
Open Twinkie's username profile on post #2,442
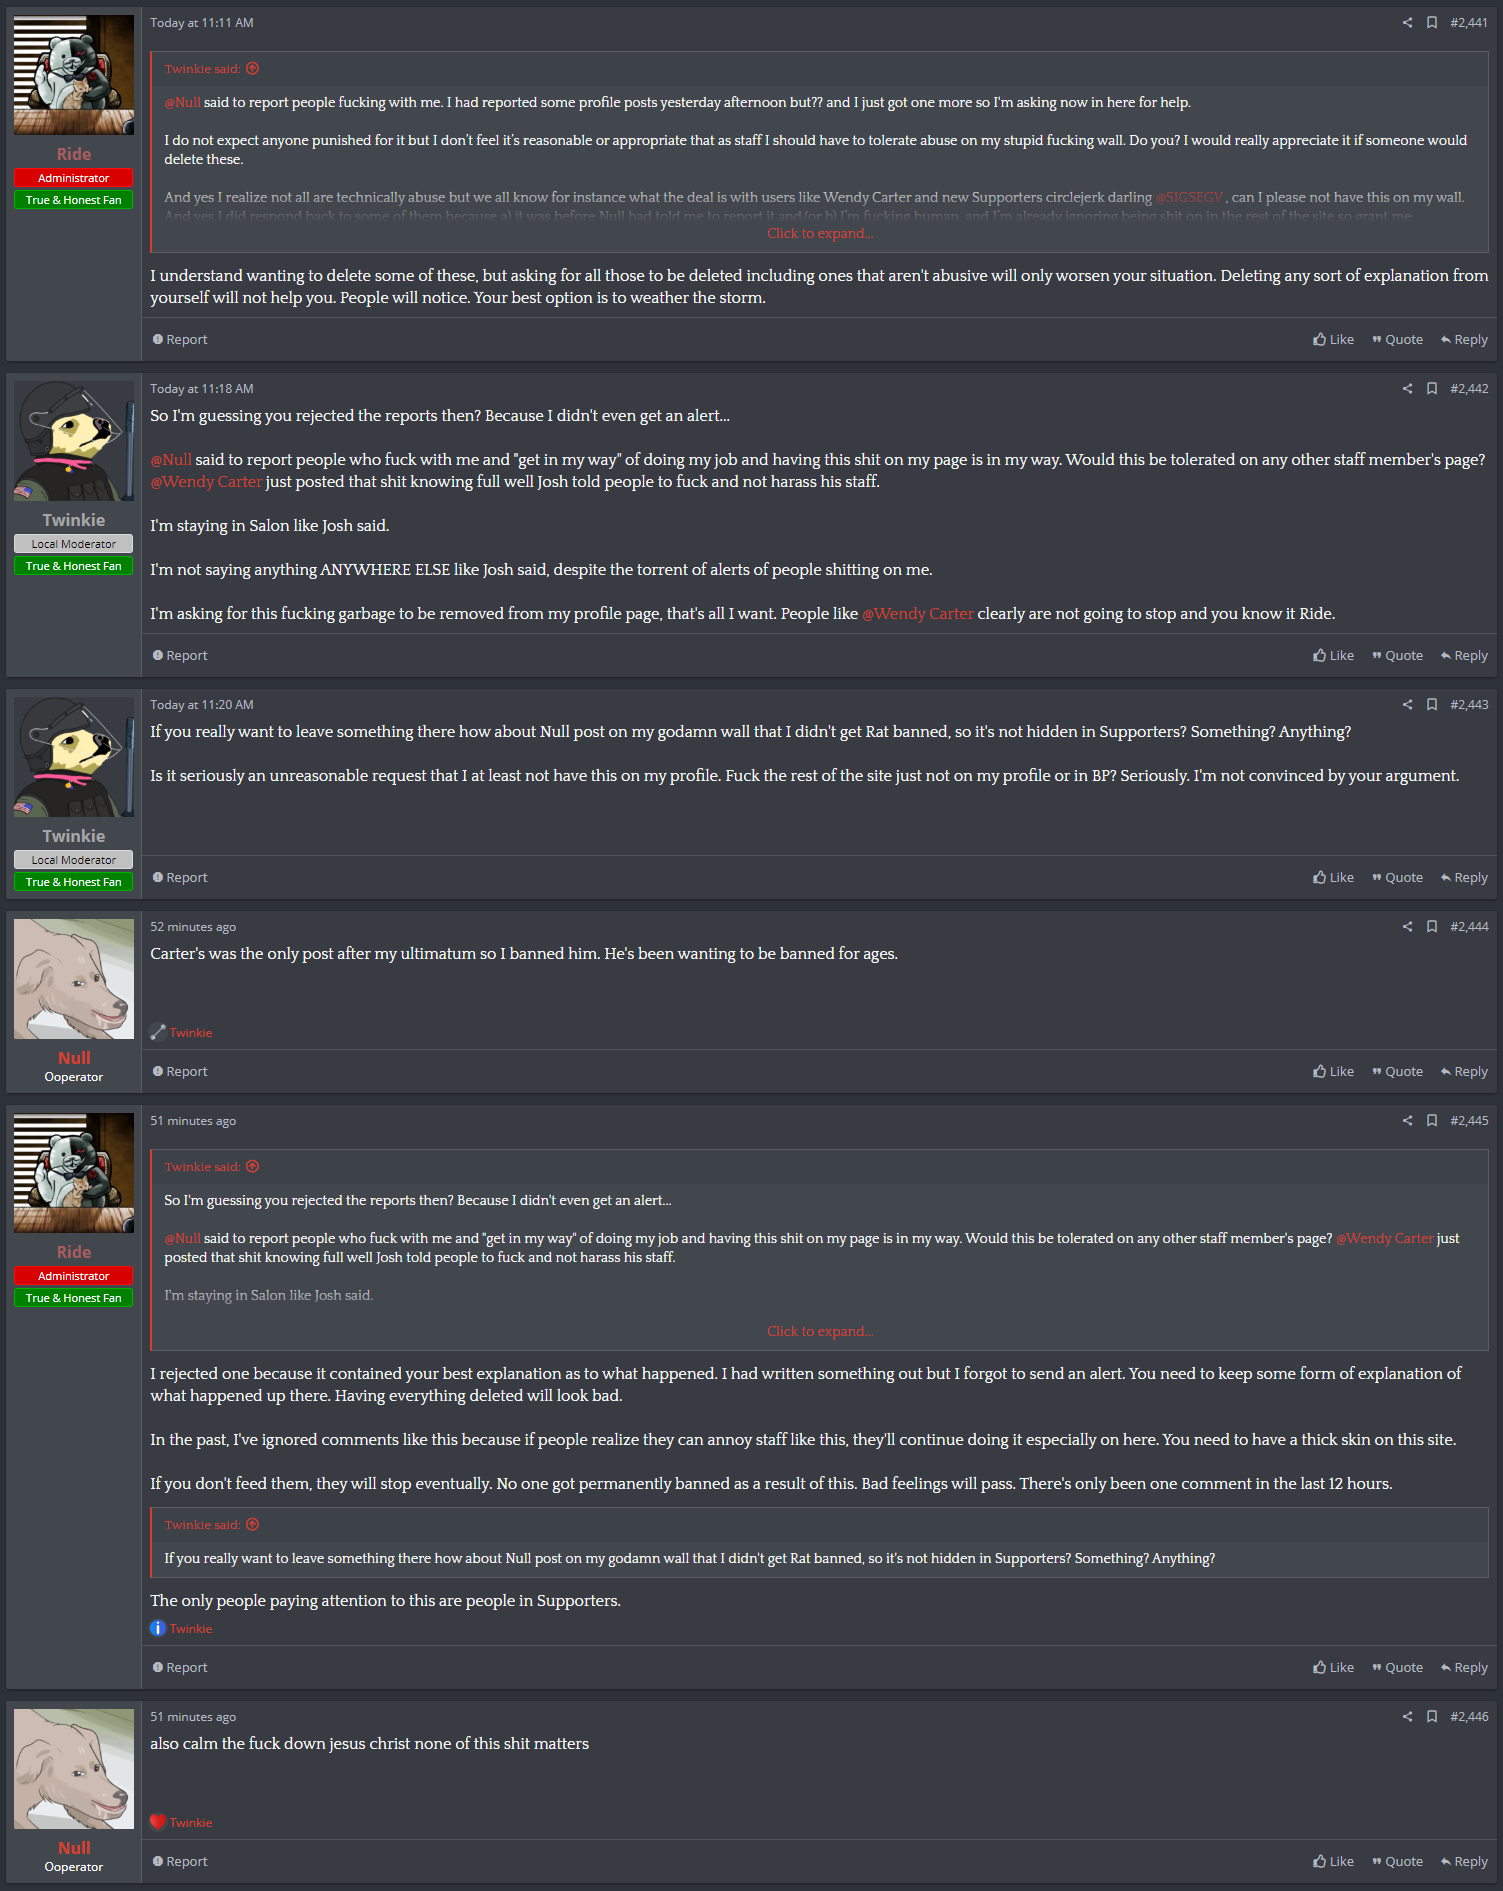[x=74, y=520]
